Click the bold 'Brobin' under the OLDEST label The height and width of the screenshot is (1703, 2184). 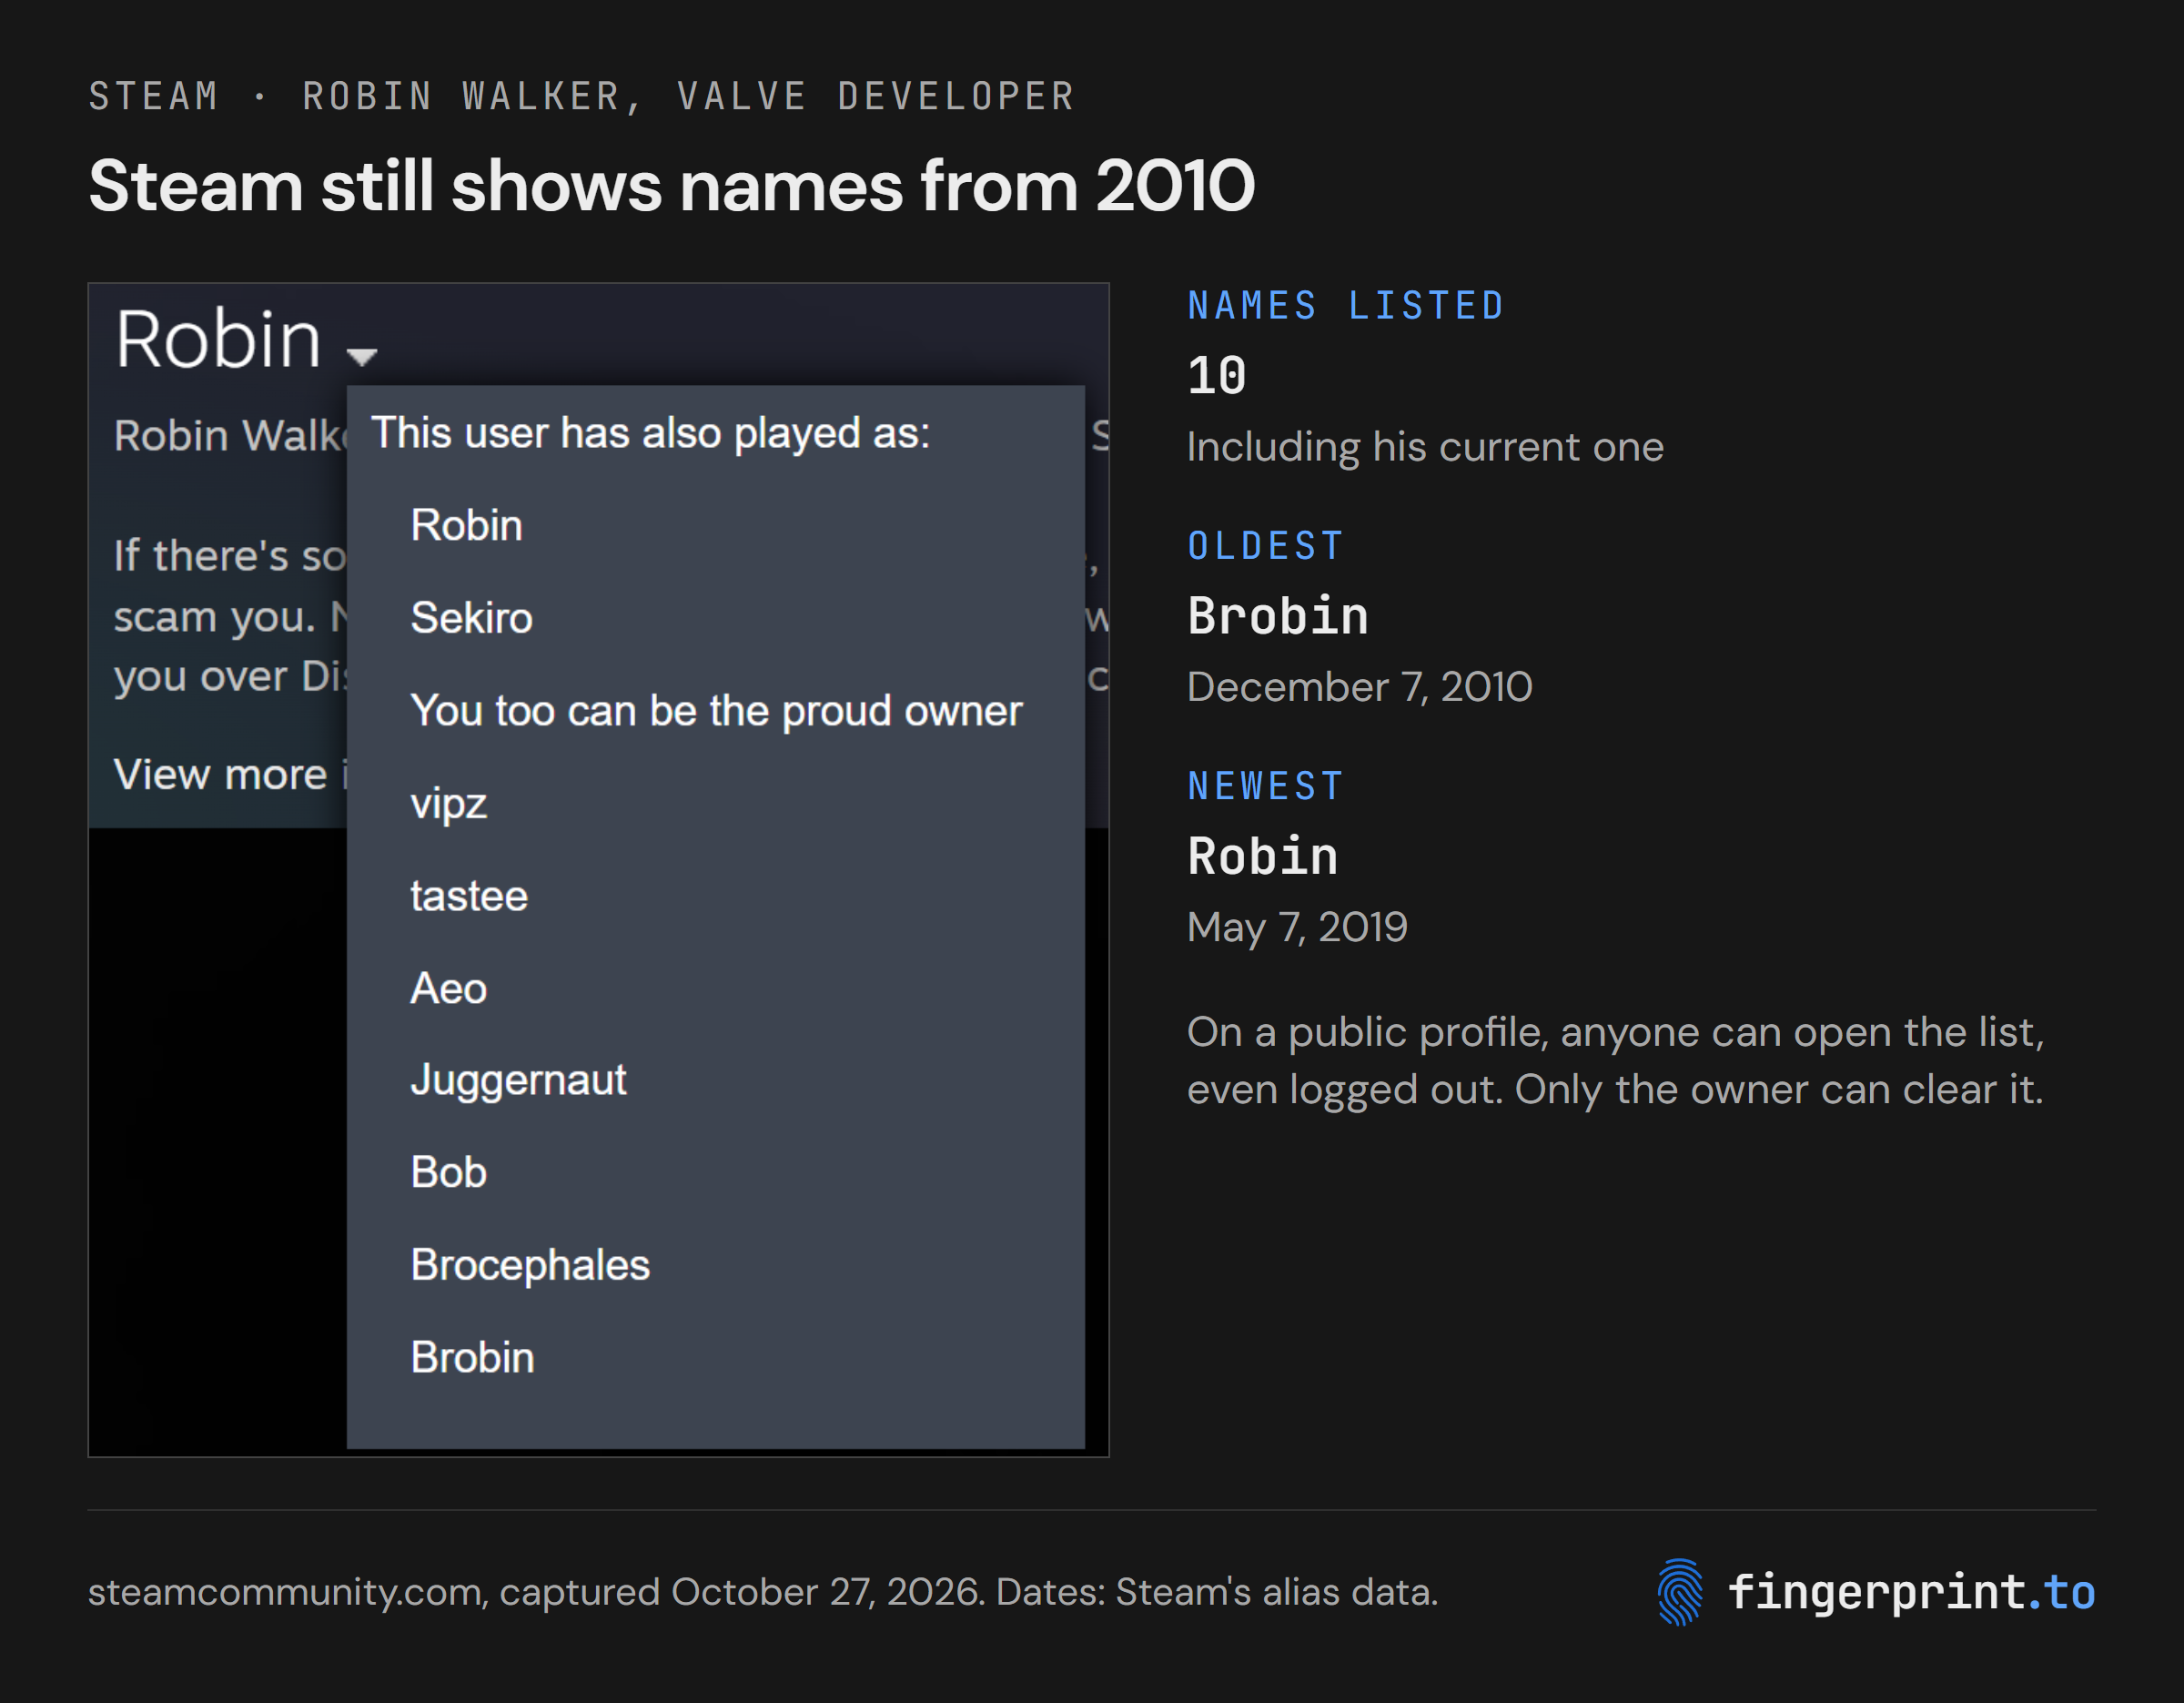[x=1277, y=616]
